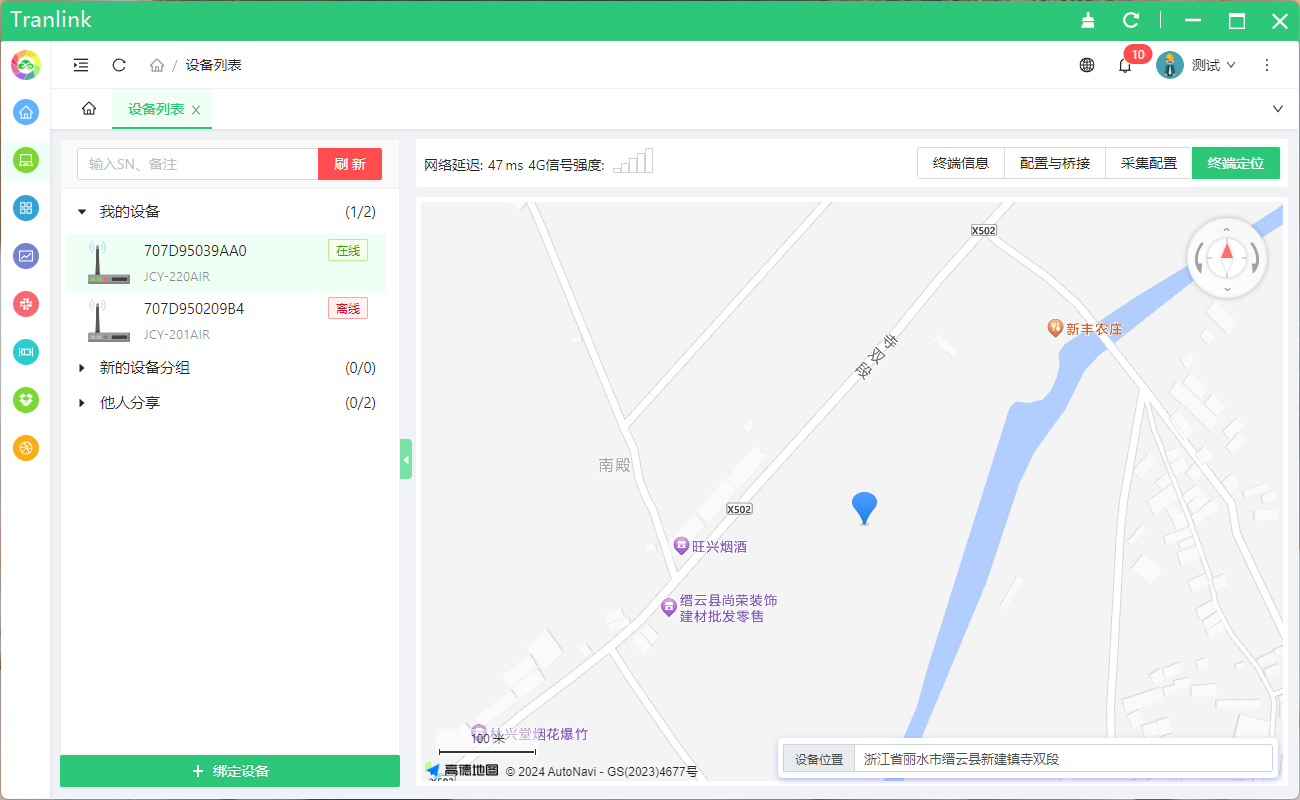Open notifications bell with 10 badge
This screenshot has width=1300, height=800.
[x=1126, y=65]
